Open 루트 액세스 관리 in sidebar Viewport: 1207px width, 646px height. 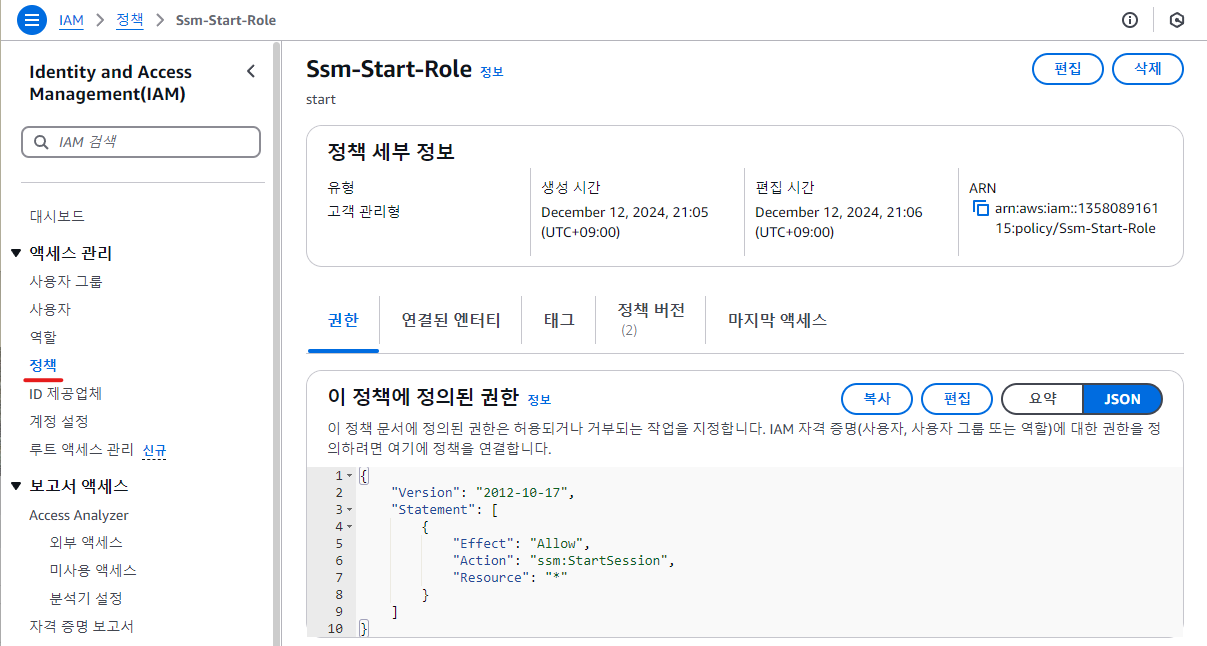[81, 449]
